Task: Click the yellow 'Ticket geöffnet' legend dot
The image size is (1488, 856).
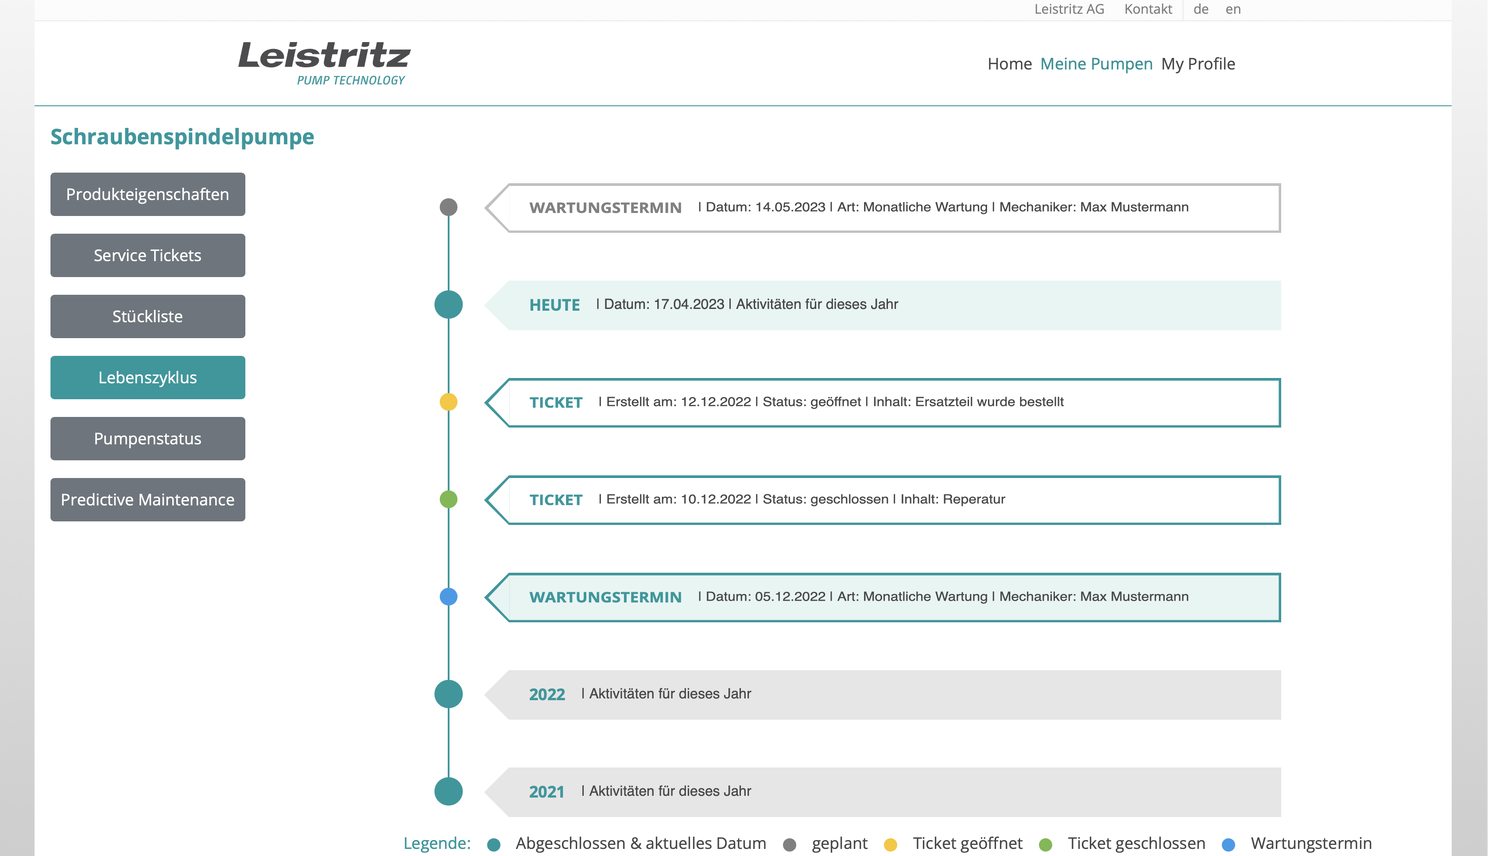Action: (x=890, y=845)
